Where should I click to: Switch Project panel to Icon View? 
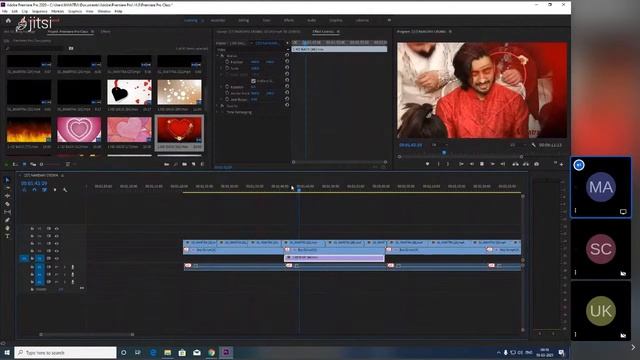click(x=24, y=164)
